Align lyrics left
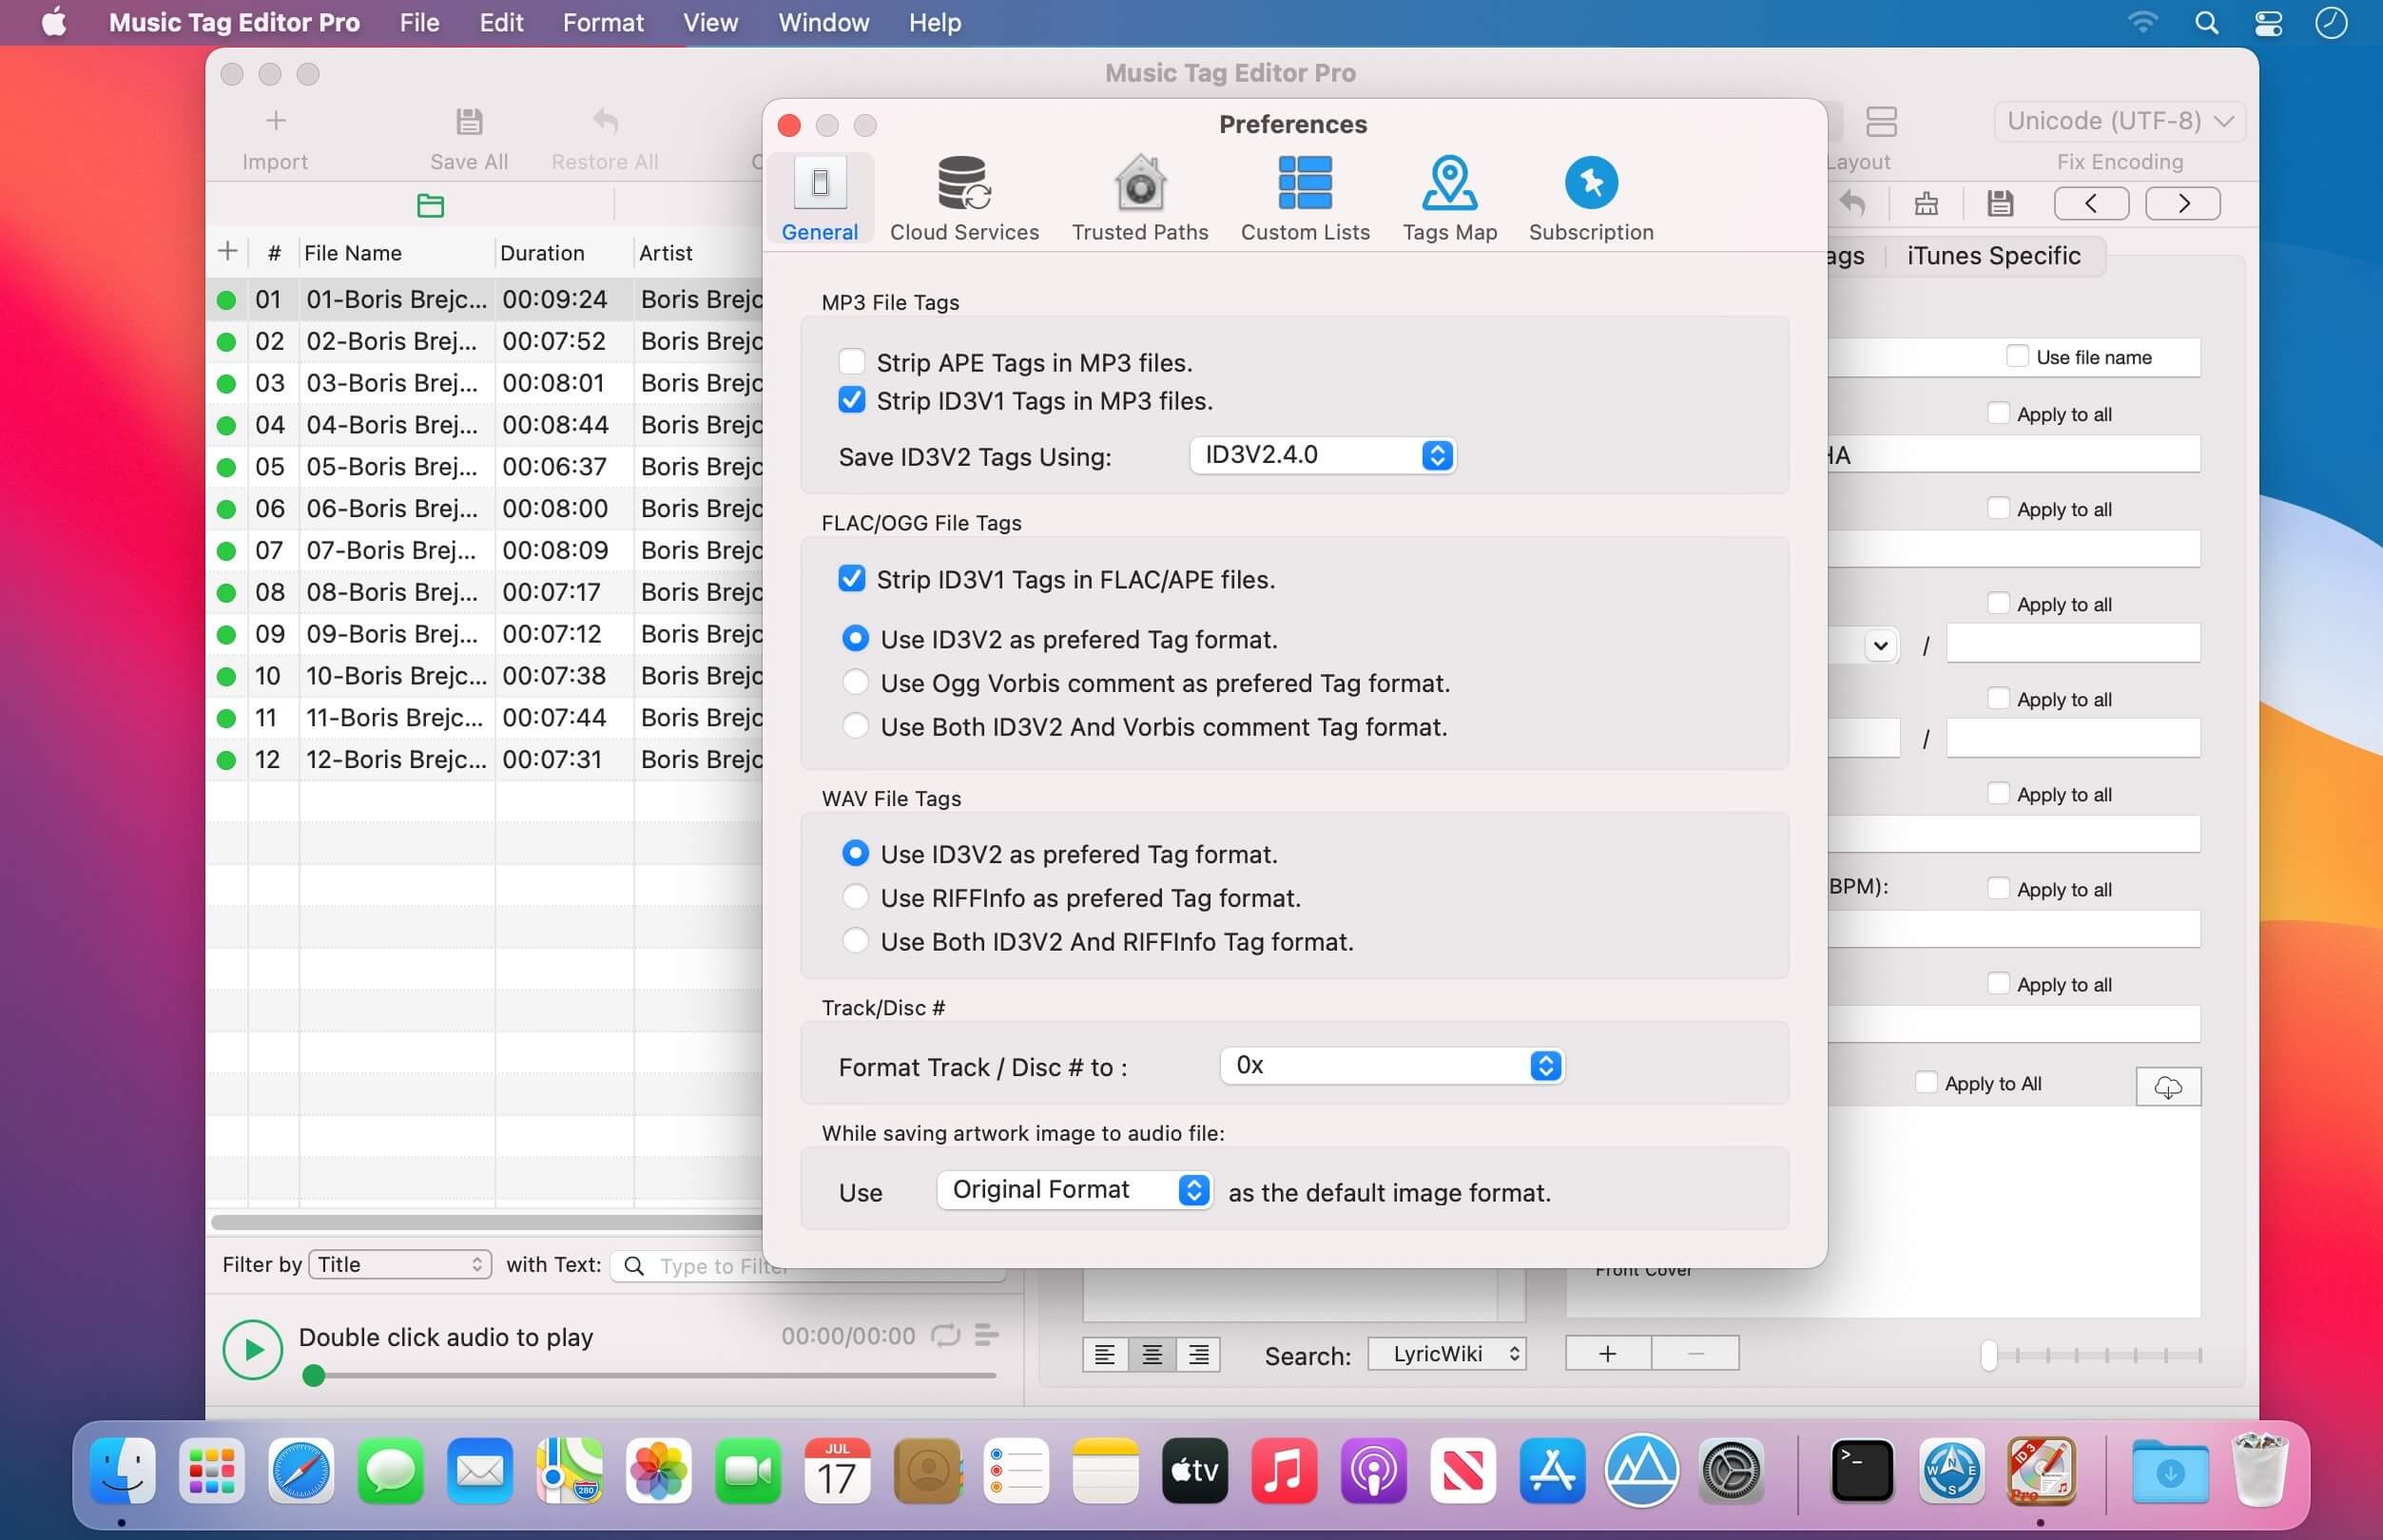This screenshot has width=2383, height=1540. (x=1105, y=1354)
